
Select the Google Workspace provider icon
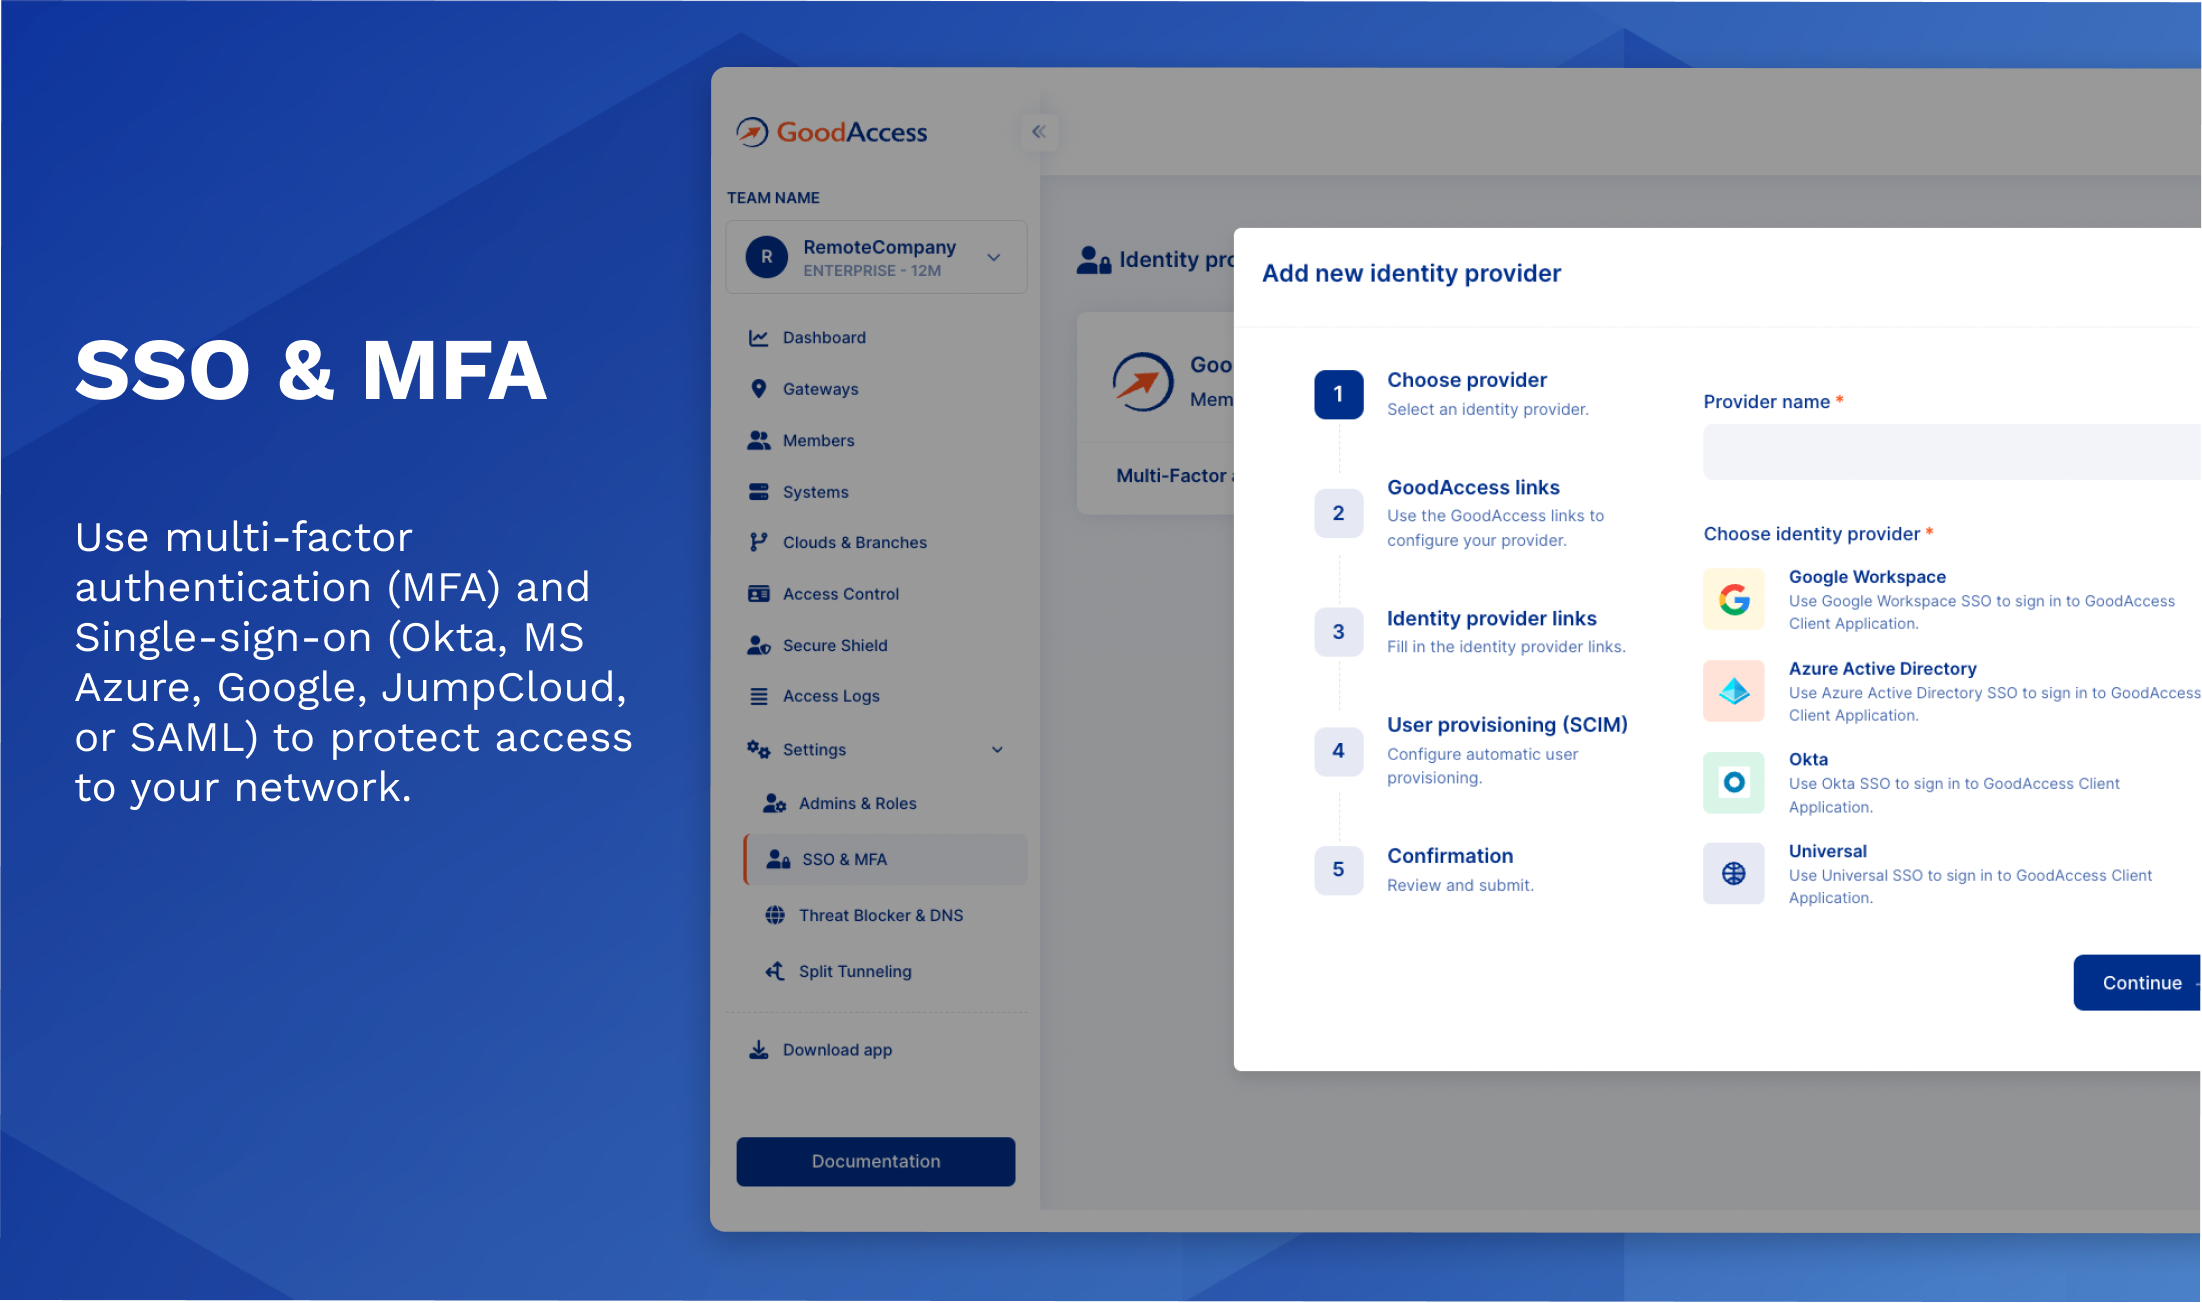point(1733,600)
